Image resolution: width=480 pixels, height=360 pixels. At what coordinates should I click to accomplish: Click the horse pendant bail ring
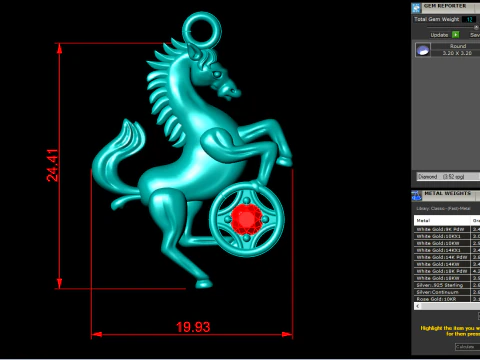(202, 29)
